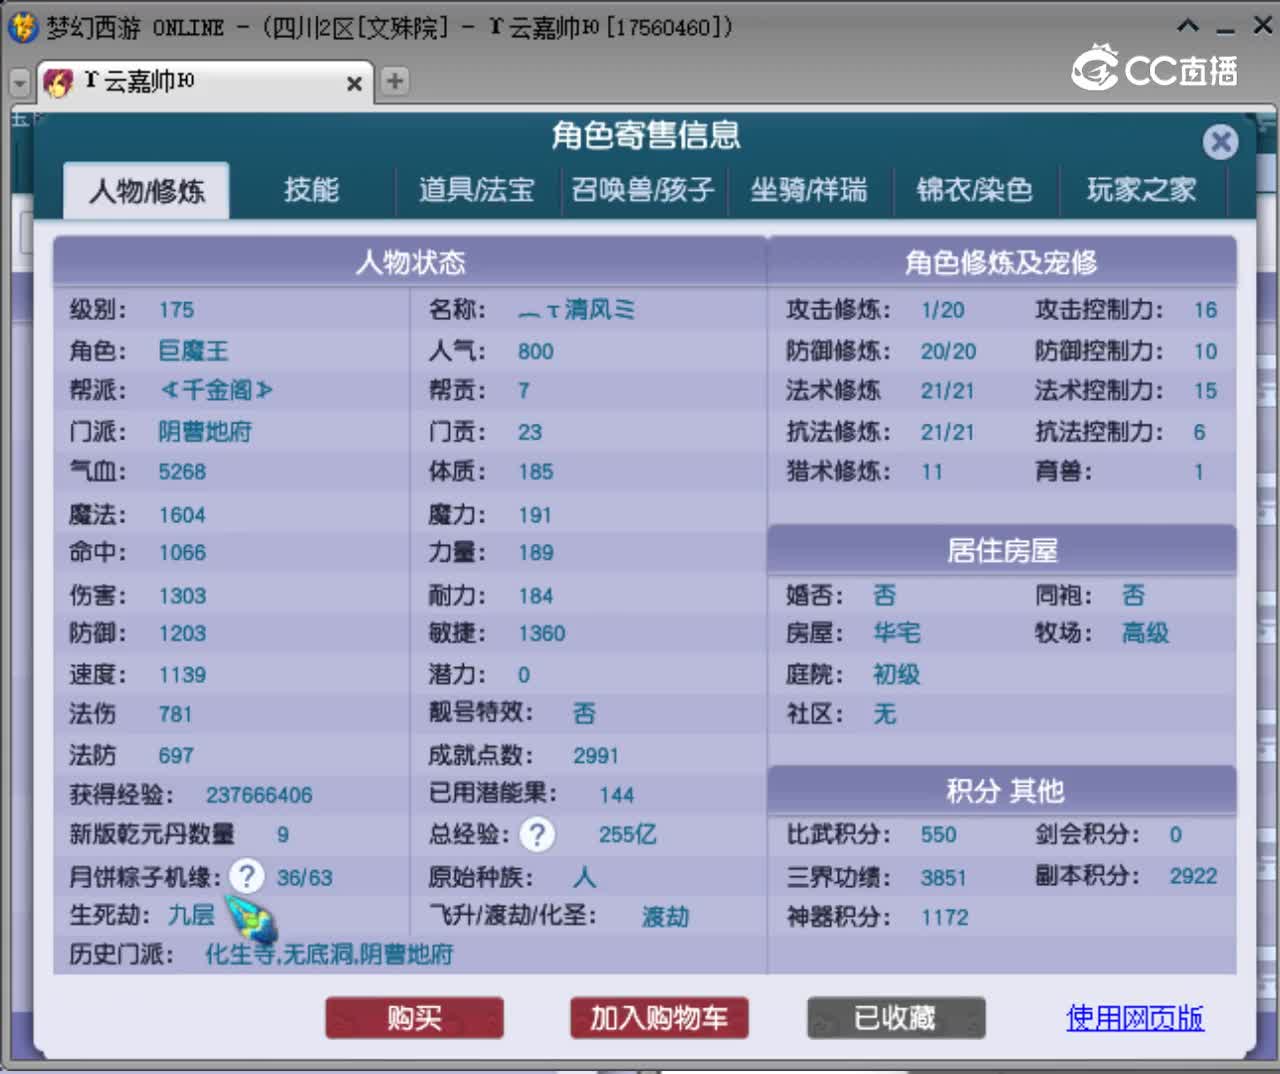
Task: Click the 加入购物车 button
Action: pyautogui.click(x=659, y=1018)
